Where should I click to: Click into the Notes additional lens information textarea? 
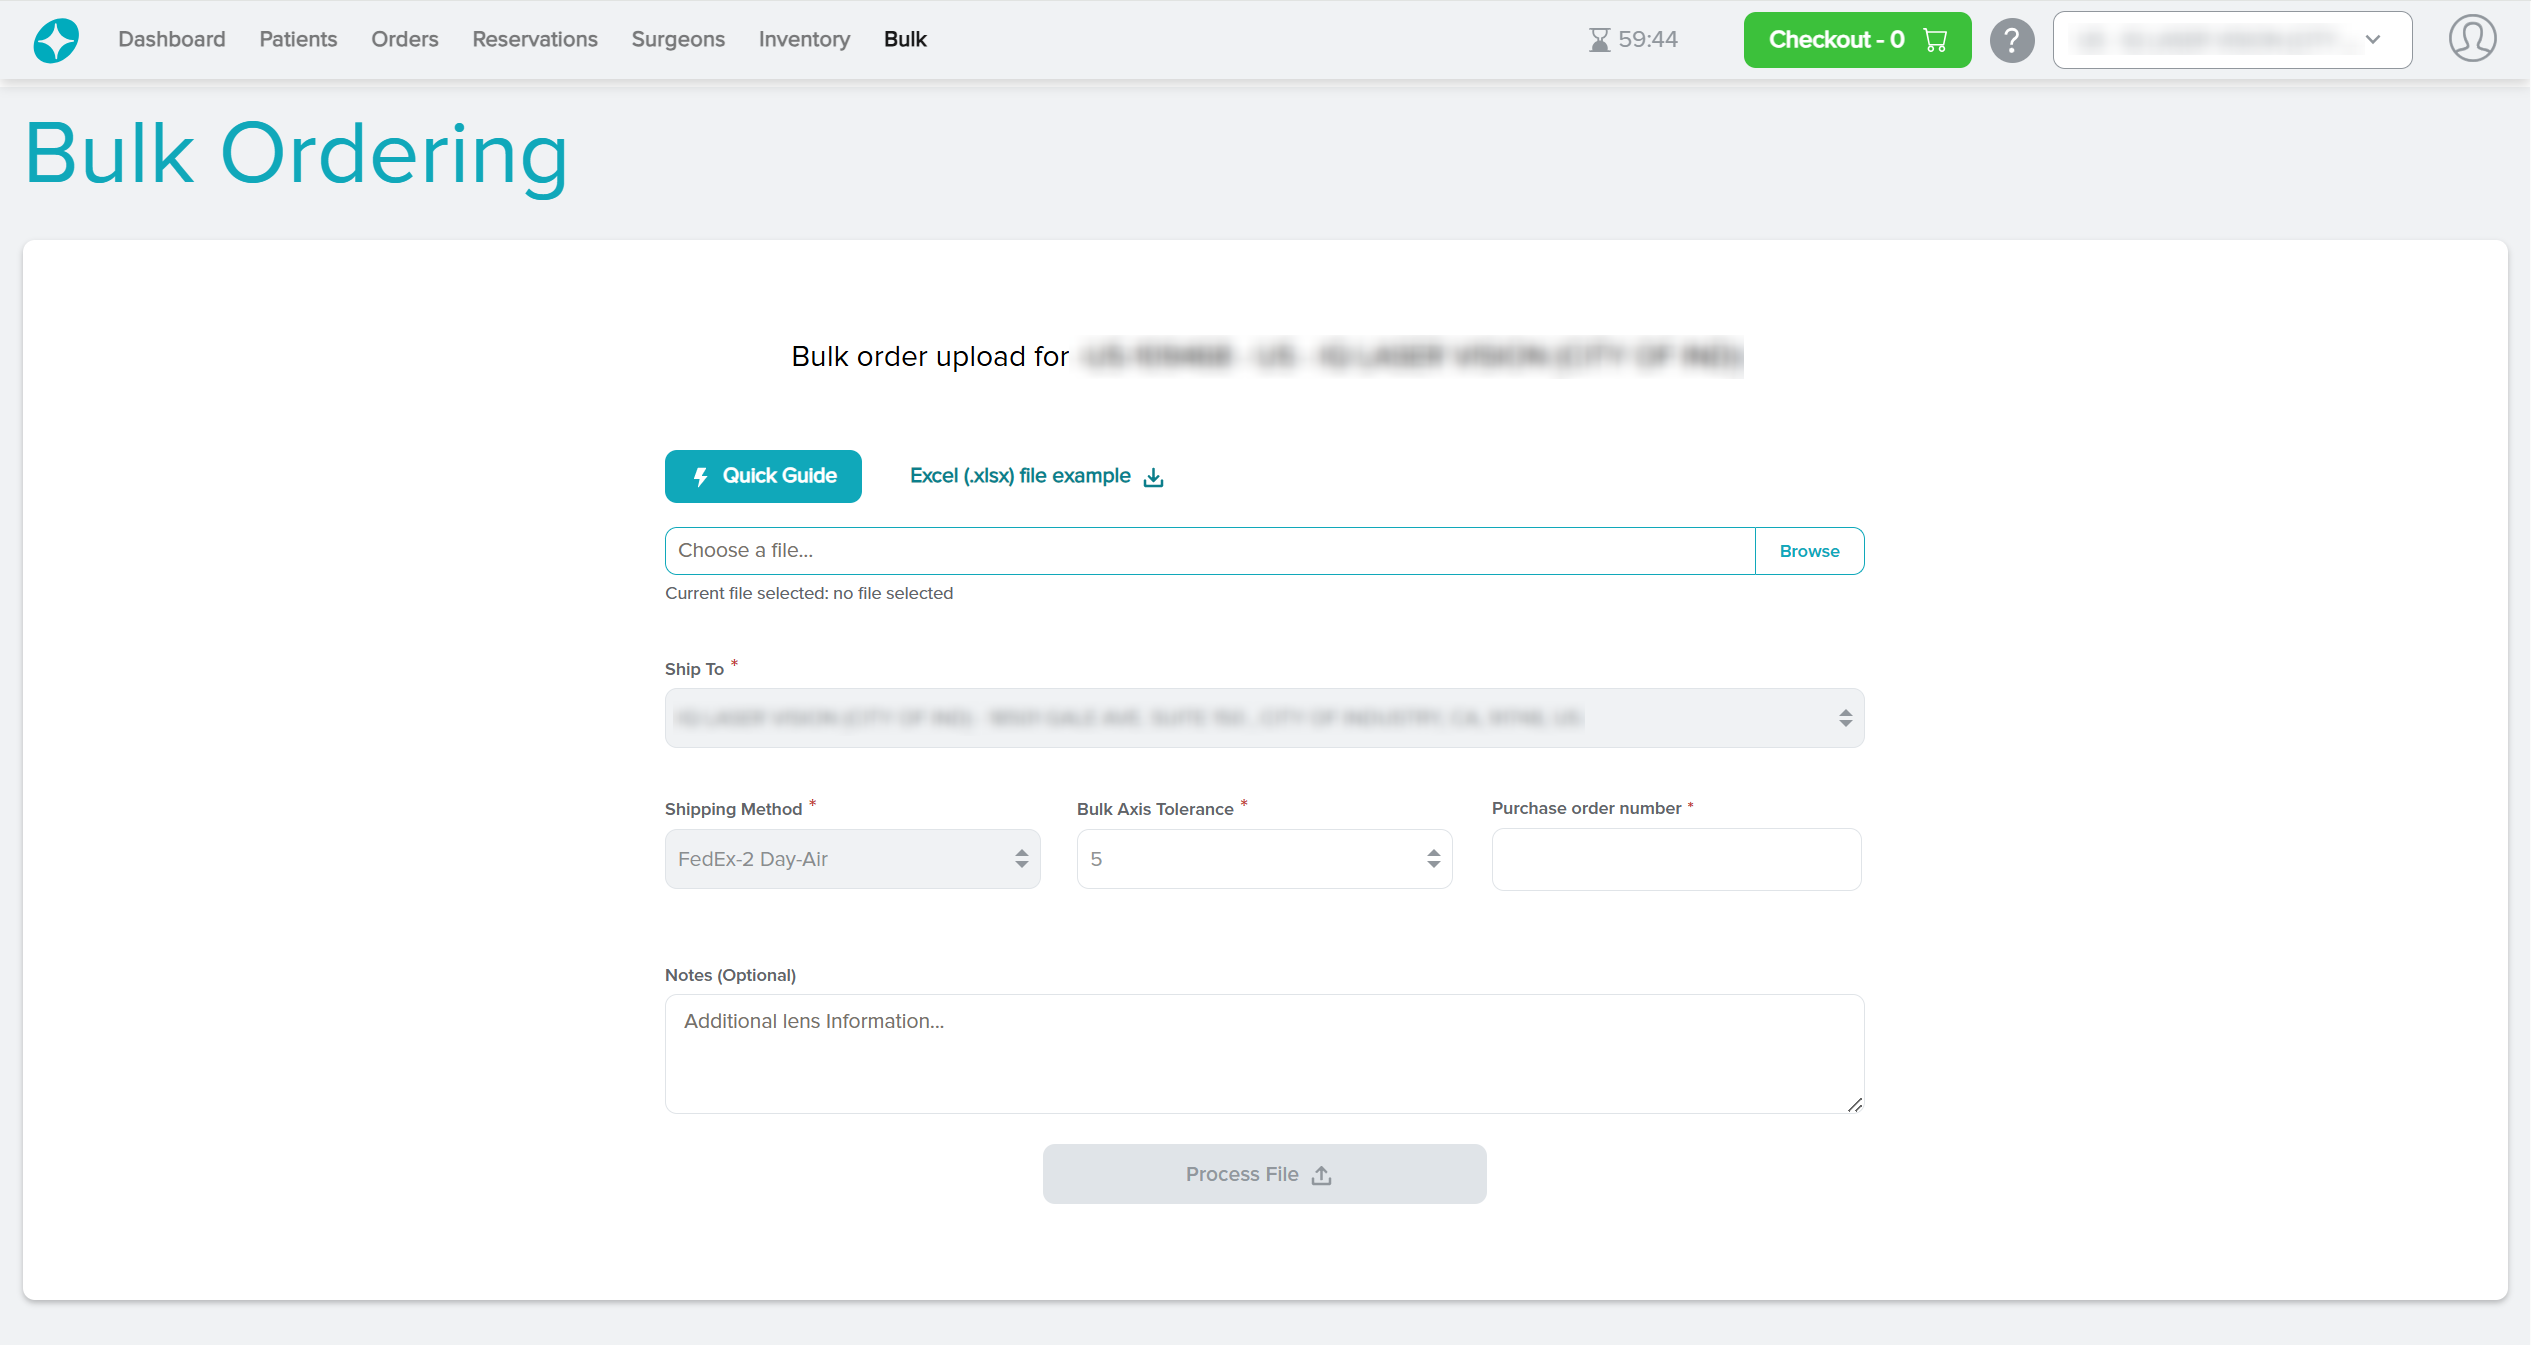(1263, 1053)
